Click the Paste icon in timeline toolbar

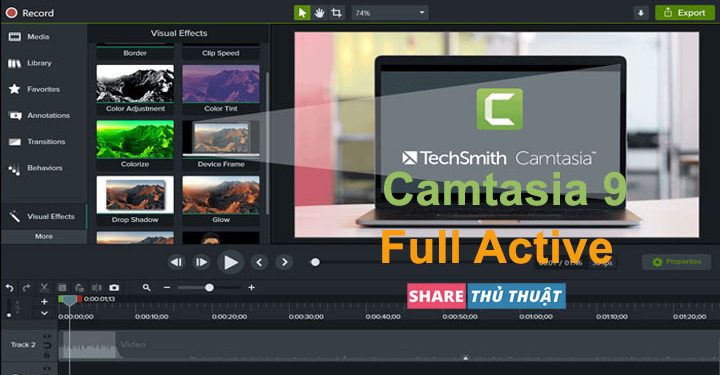(79, 288)
